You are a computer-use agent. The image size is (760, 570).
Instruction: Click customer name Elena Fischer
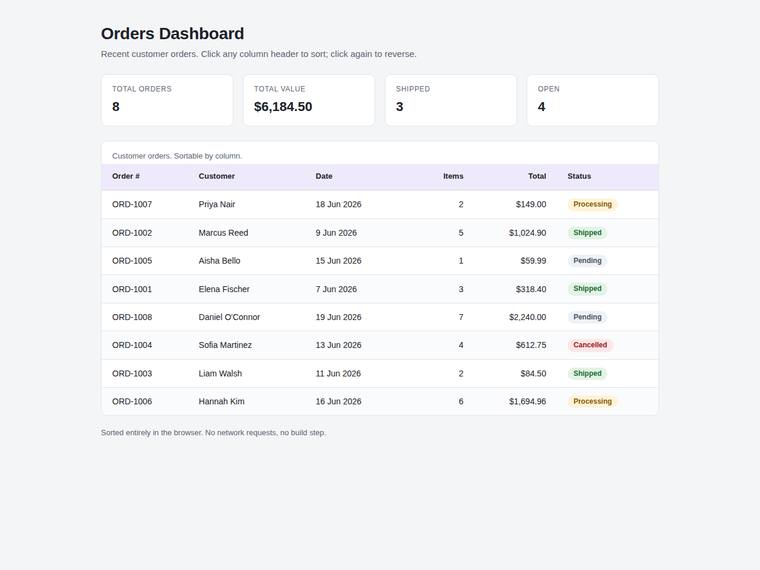pos(224,289)
